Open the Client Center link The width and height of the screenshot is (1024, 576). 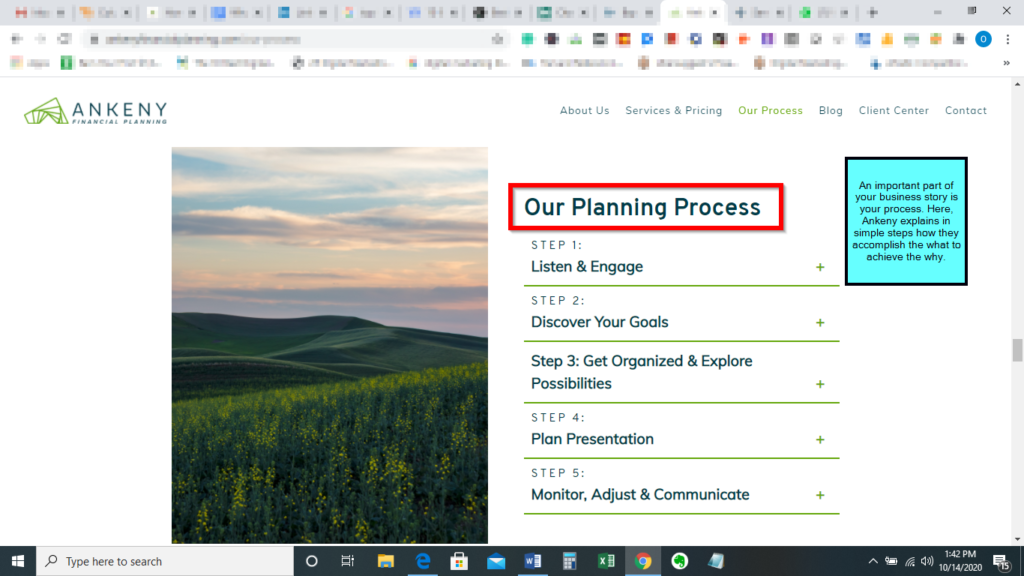click(x=893, y=111)
